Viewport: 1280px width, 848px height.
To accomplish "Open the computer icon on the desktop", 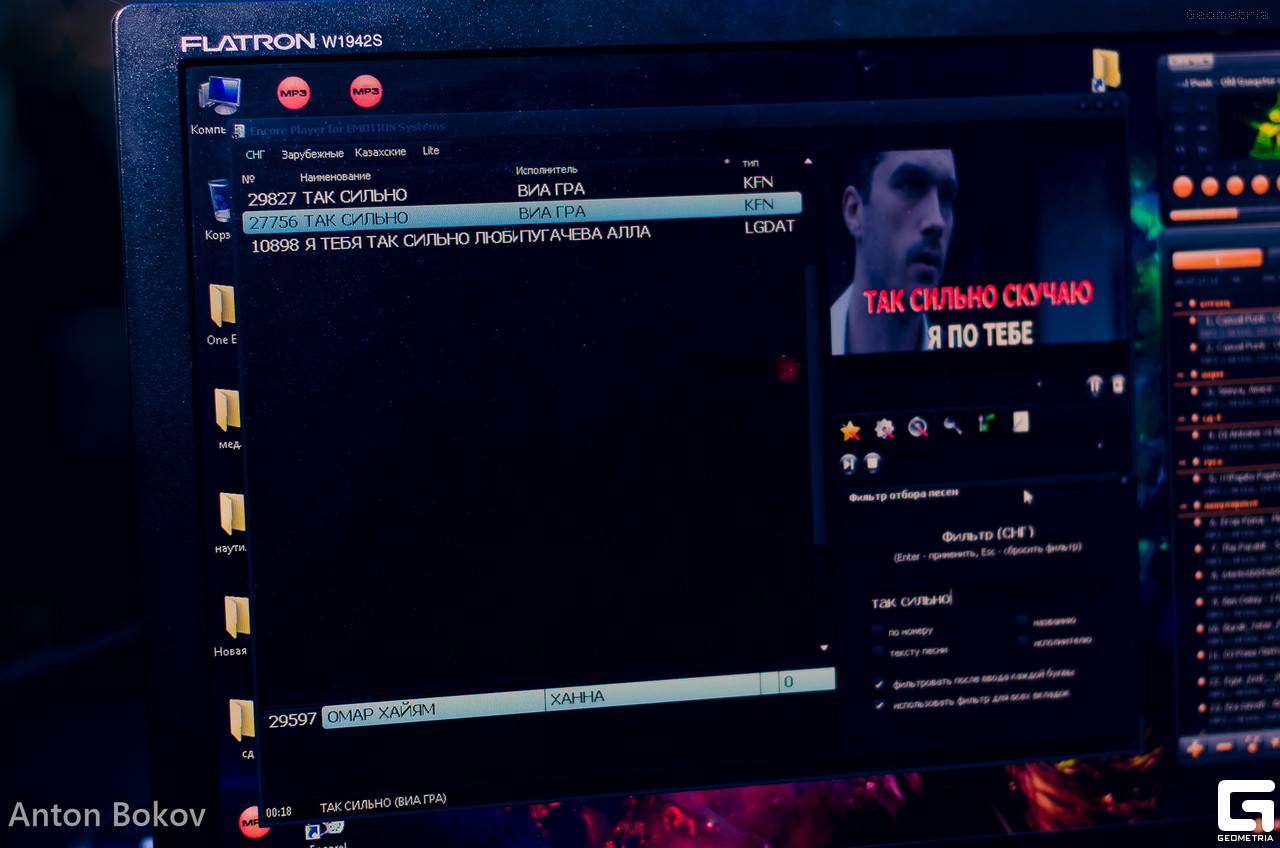I will pyautogui.click(x=218, y=97).
